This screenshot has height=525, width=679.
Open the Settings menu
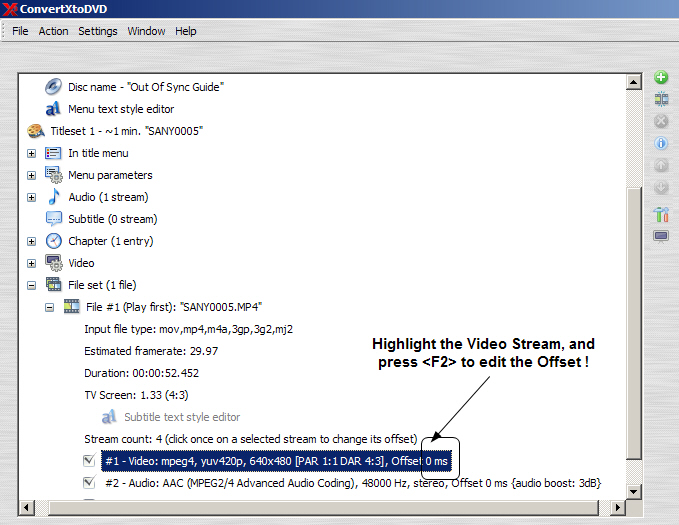pyautogui.click(x=98, y=31)
